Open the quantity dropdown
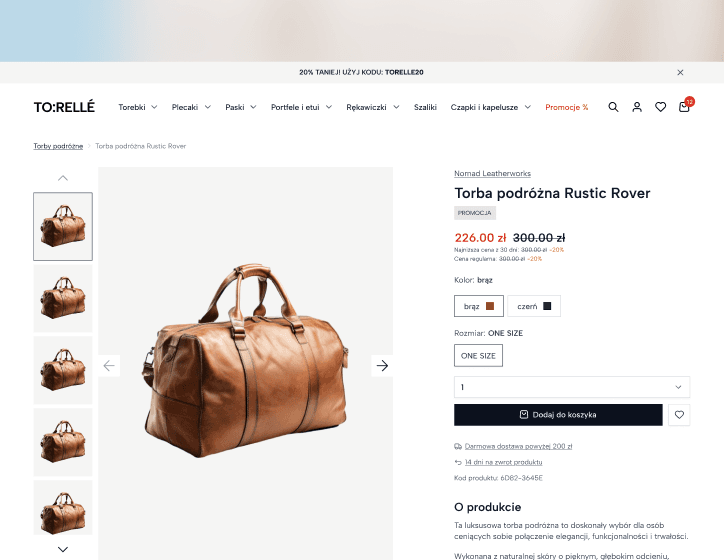This screenshot has height=560, width=724. click(x=572, y=387)
